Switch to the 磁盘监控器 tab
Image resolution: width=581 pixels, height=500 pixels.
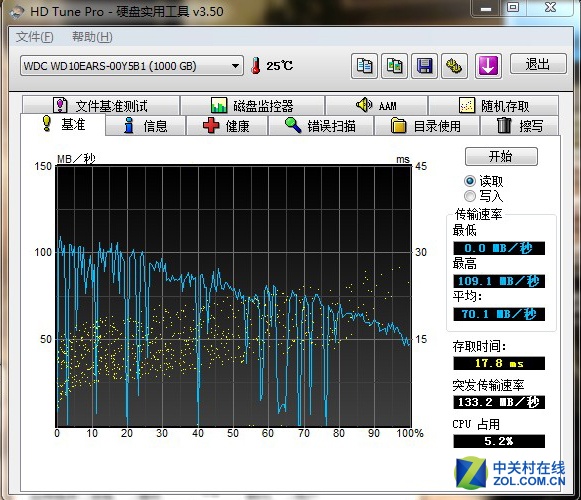[x=252, y=106]
